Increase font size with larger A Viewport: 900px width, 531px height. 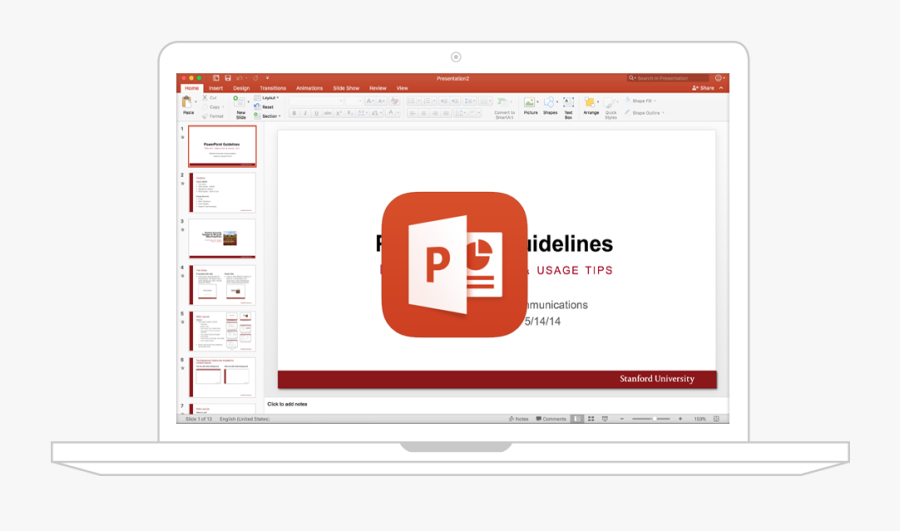(370, 101)
